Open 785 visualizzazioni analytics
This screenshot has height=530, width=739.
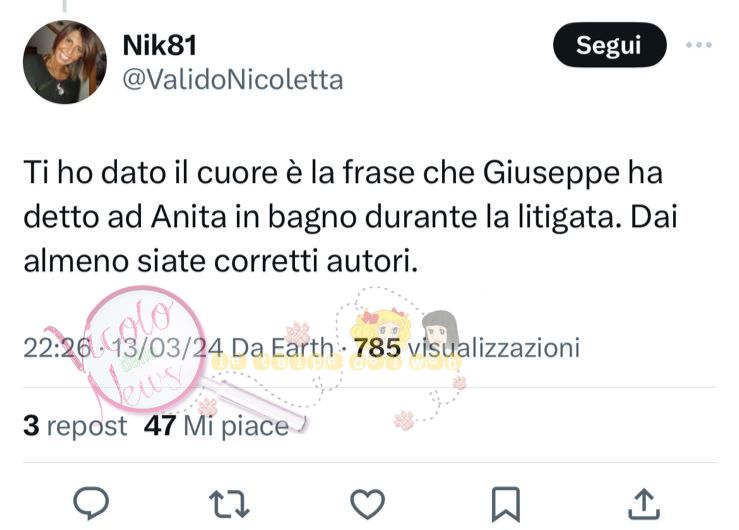click(467, 348)
